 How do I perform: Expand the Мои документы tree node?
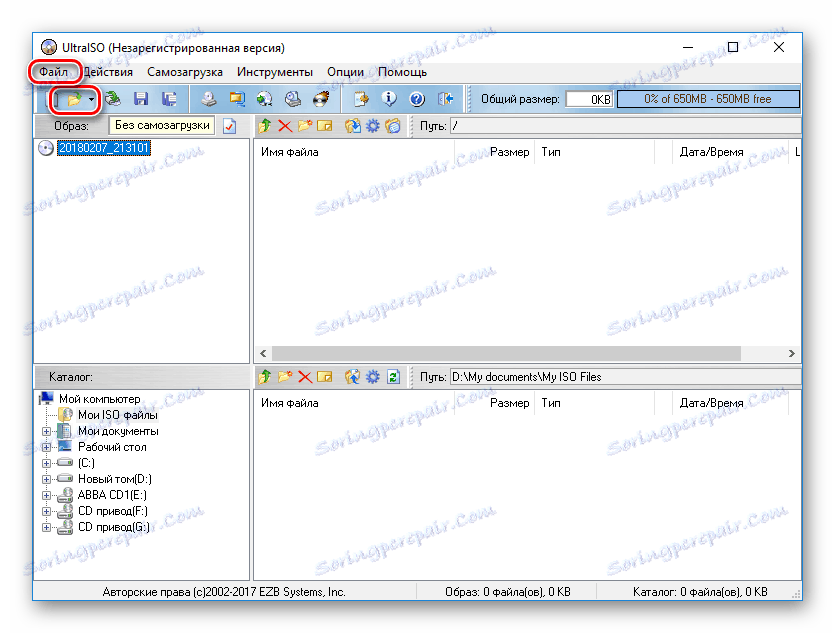(46, 432)
